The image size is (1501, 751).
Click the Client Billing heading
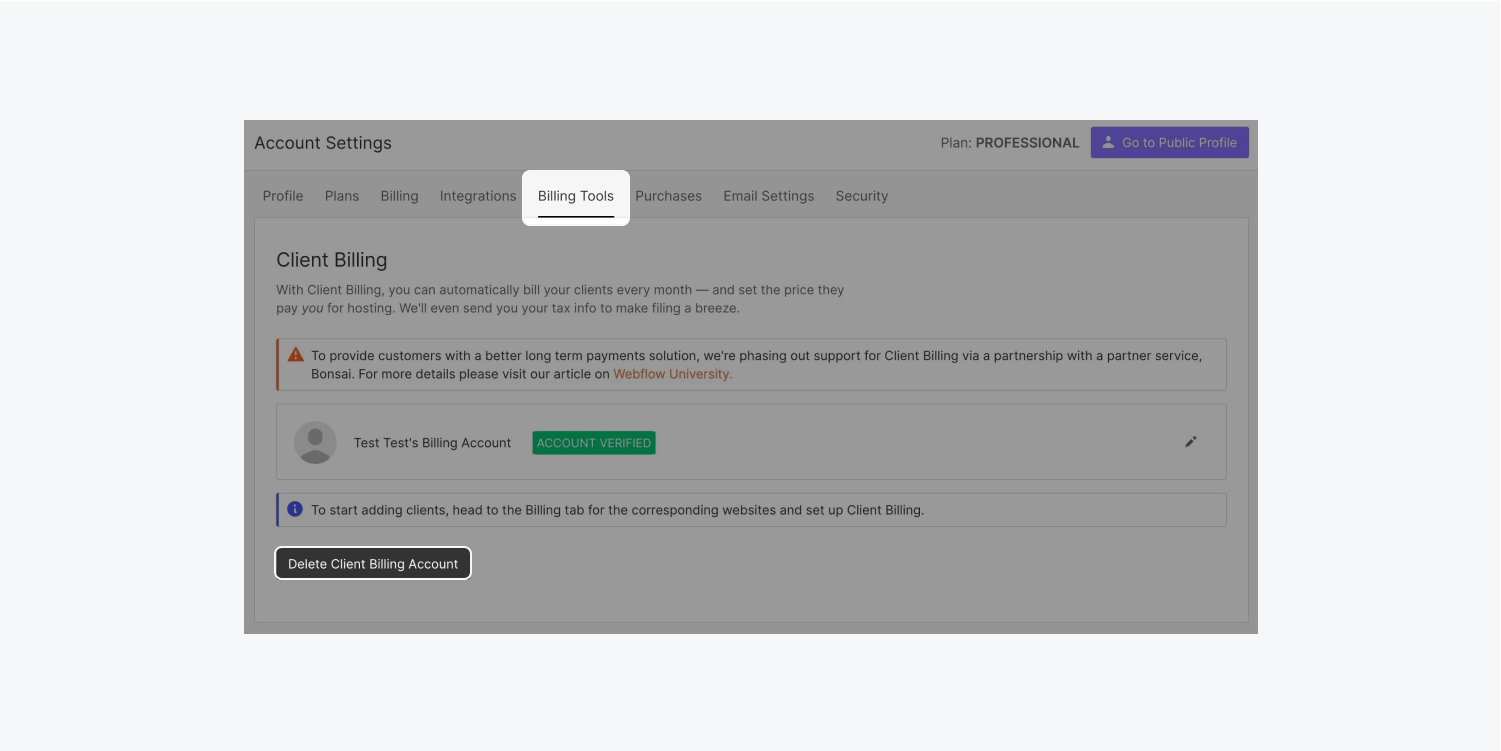click(332, 260)
